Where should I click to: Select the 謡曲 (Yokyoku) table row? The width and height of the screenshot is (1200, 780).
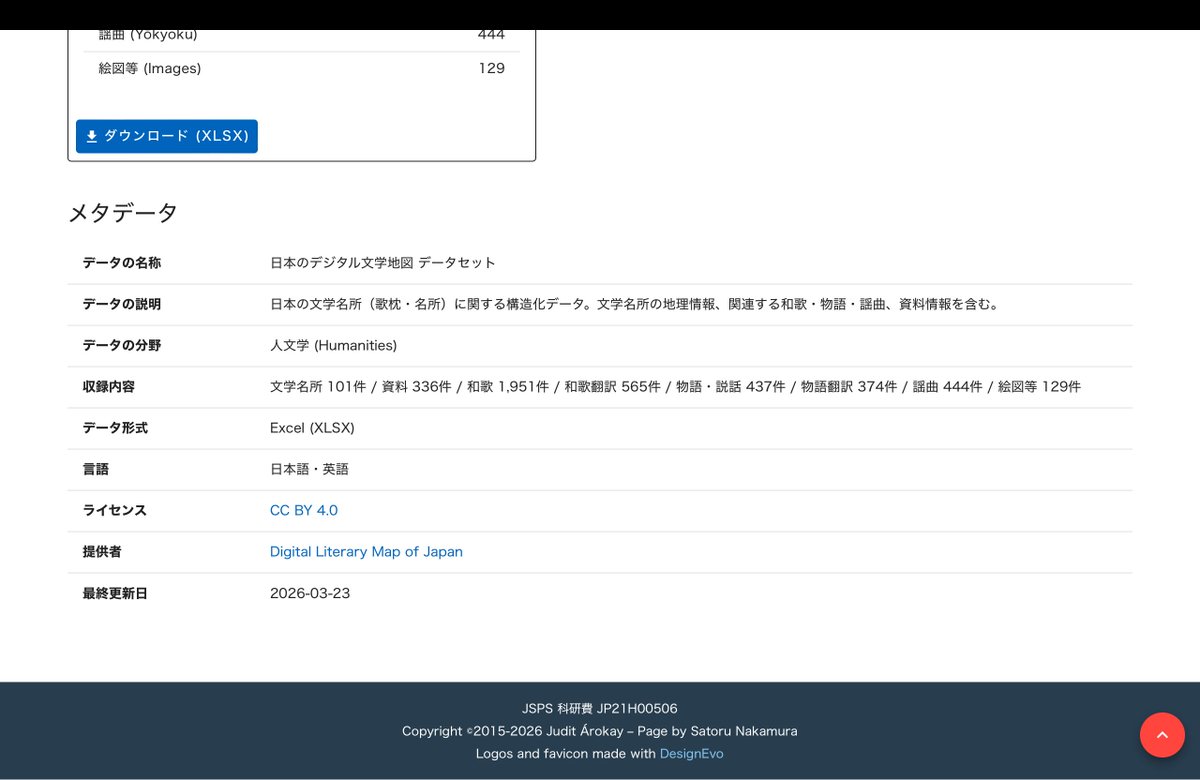coord(300,34)
